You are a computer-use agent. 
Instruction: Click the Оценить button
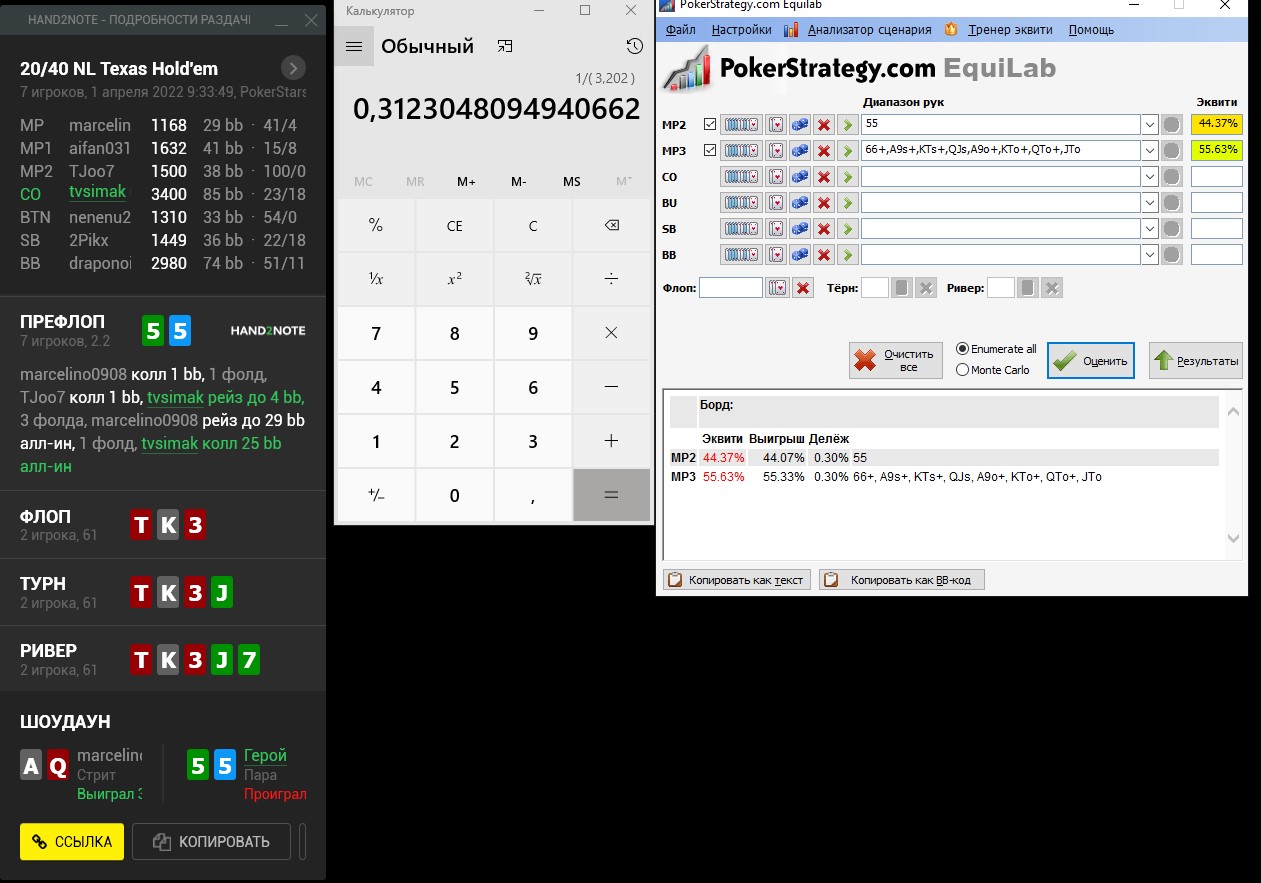click(1091, 360)
